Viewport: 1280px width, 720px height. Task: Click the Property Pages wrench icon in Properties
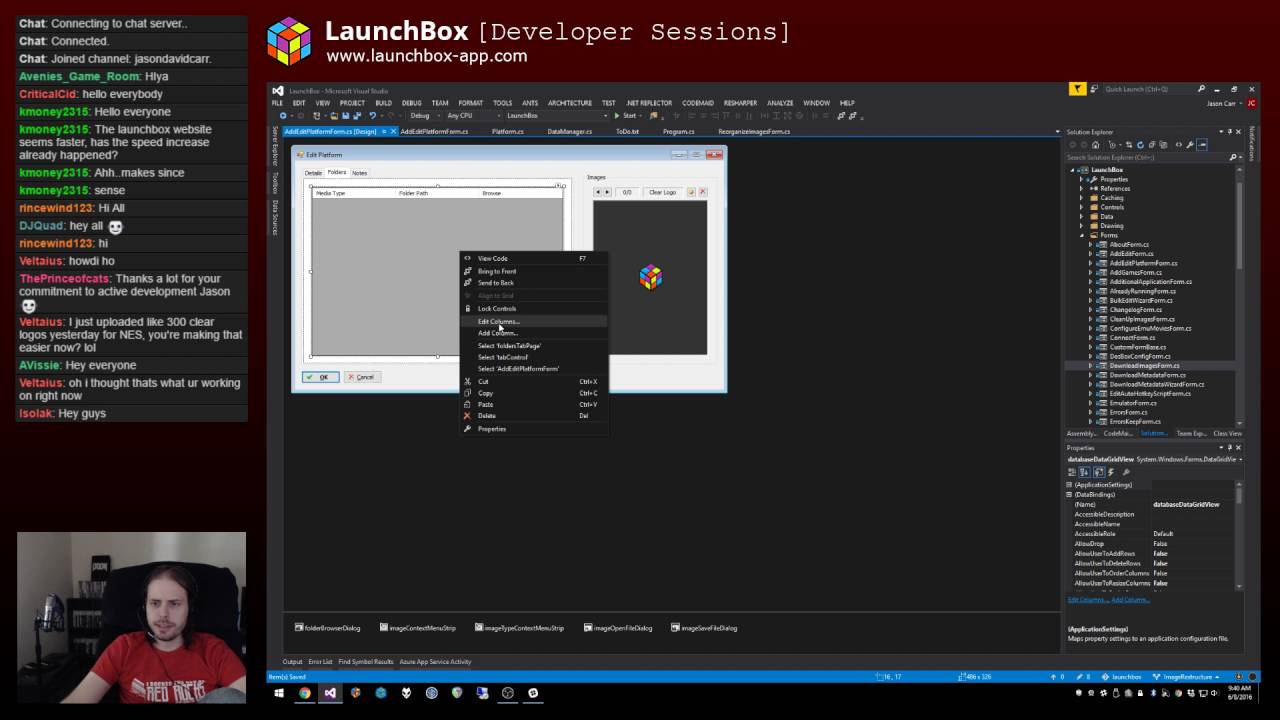tap(1126, 472)
